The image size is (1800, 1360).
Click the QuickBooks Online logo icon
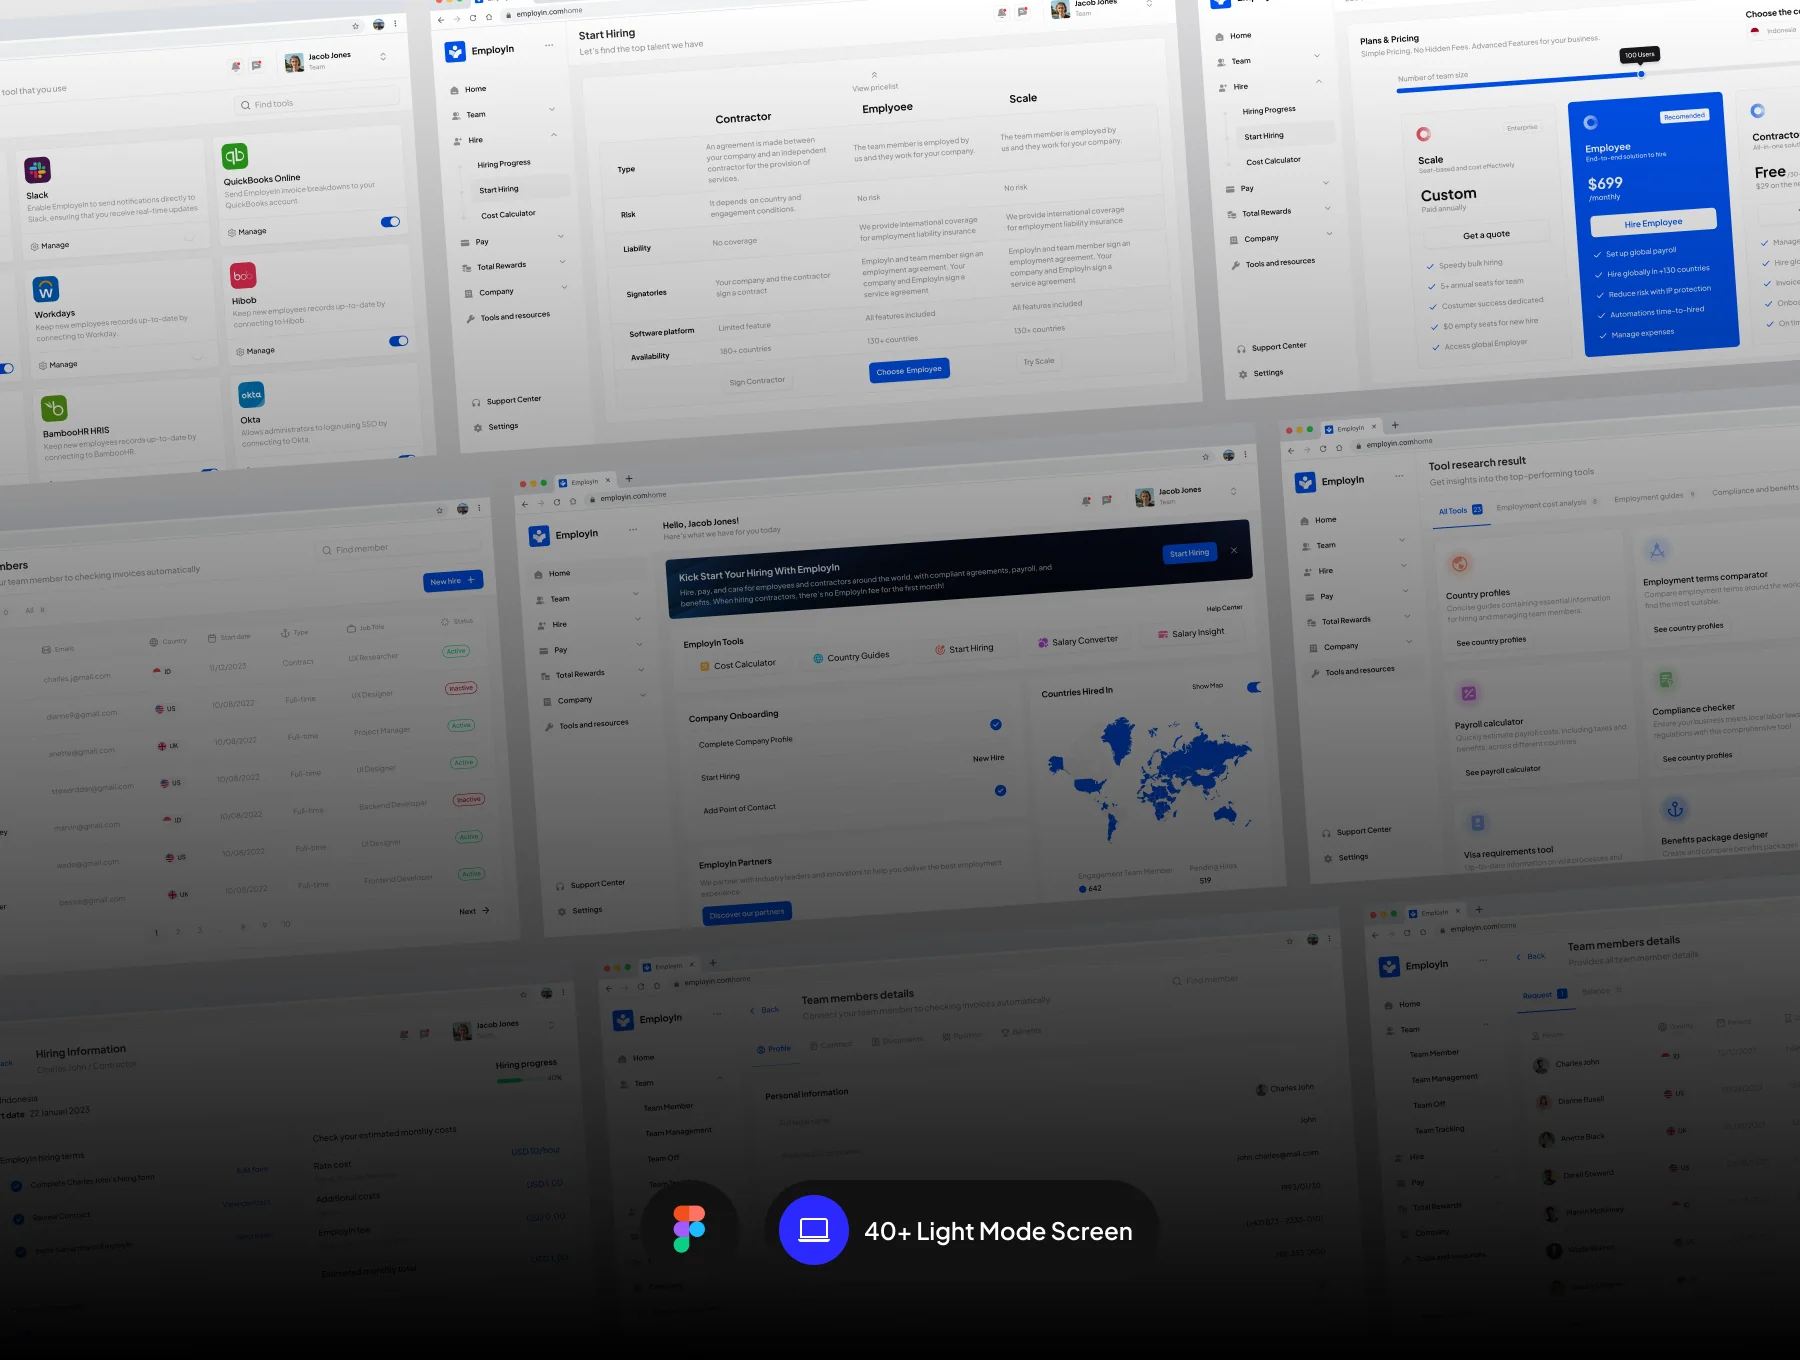click(235, 155)
